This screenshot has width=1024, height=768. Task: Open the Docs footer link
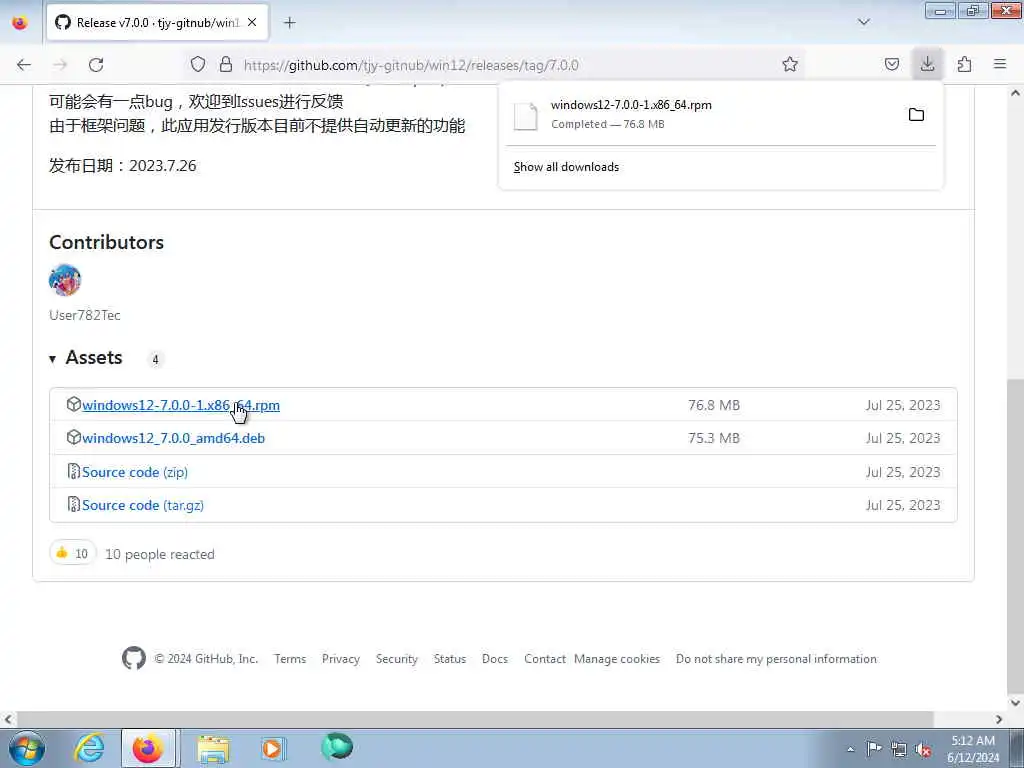[495, 659]
